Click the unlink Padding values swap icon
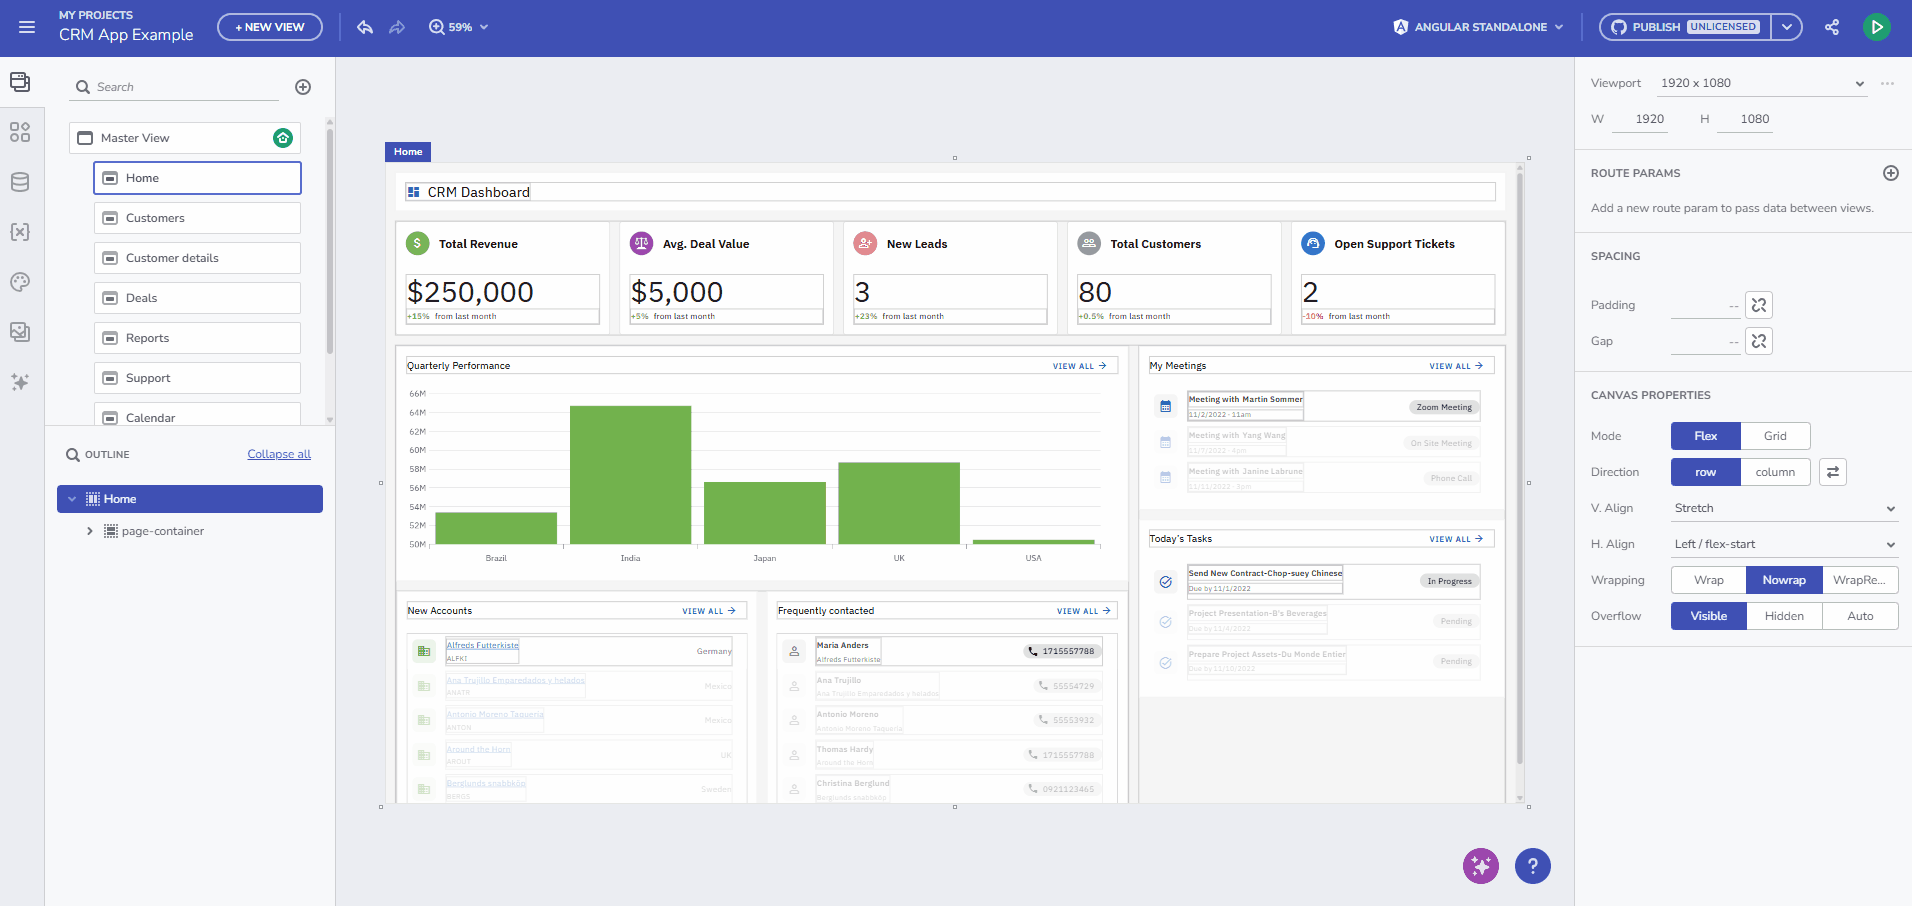1912x906 pixels. pyautogui.click(x=1759, y=304)
